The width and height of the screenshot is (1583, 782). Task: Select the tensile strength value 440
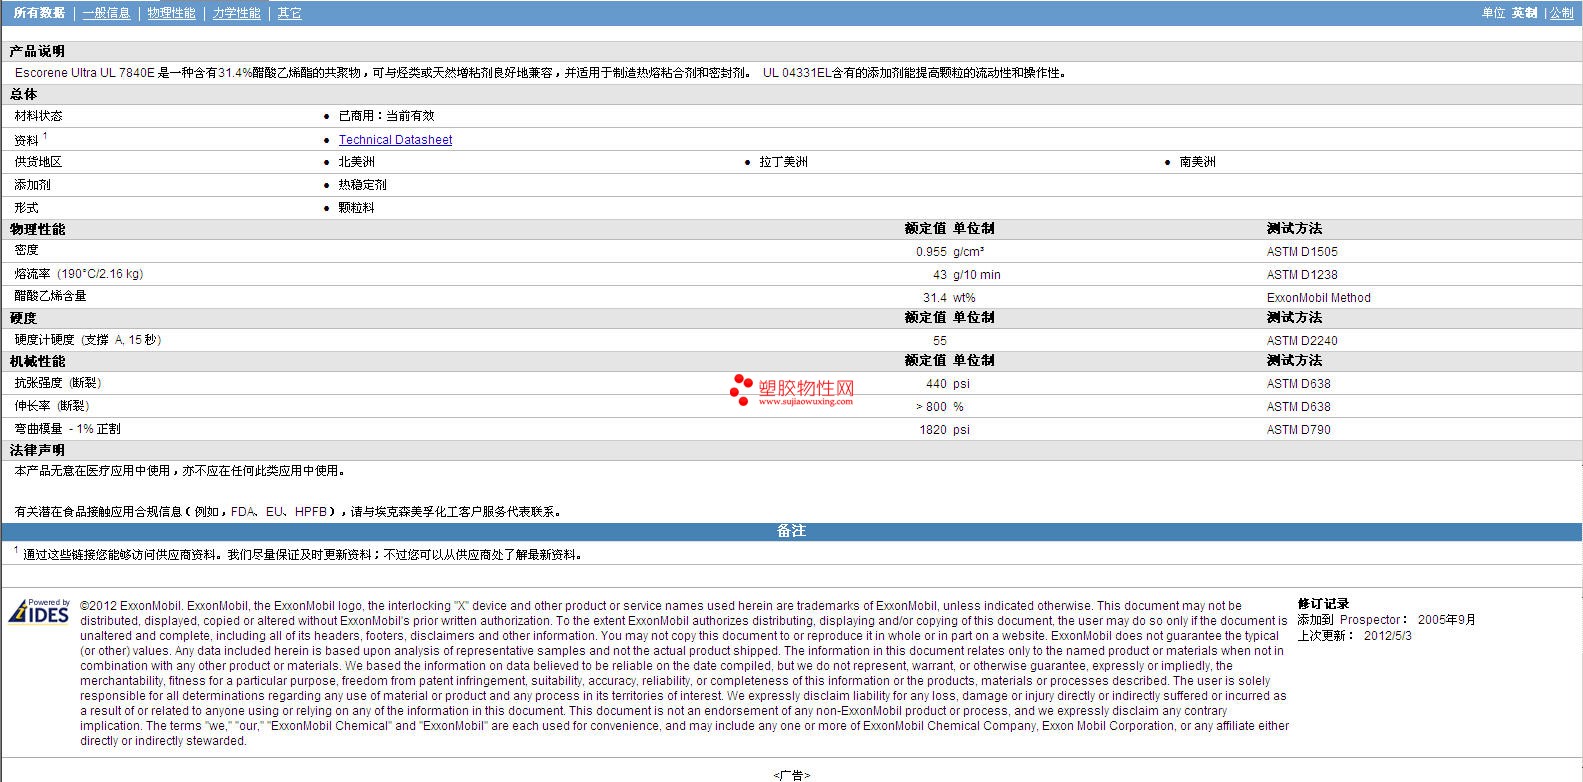click(936, 384)
